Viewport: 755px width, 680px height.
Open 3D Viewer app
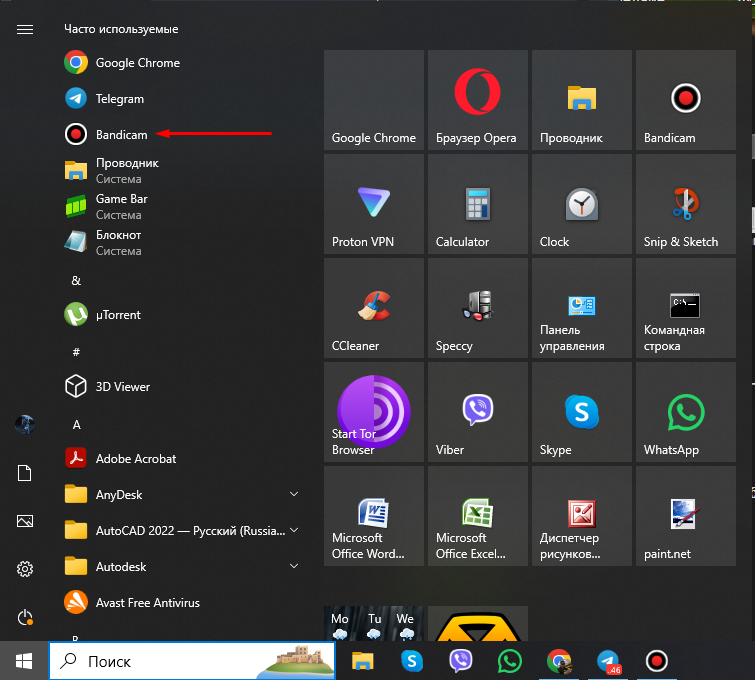click(x=181, y=387)
